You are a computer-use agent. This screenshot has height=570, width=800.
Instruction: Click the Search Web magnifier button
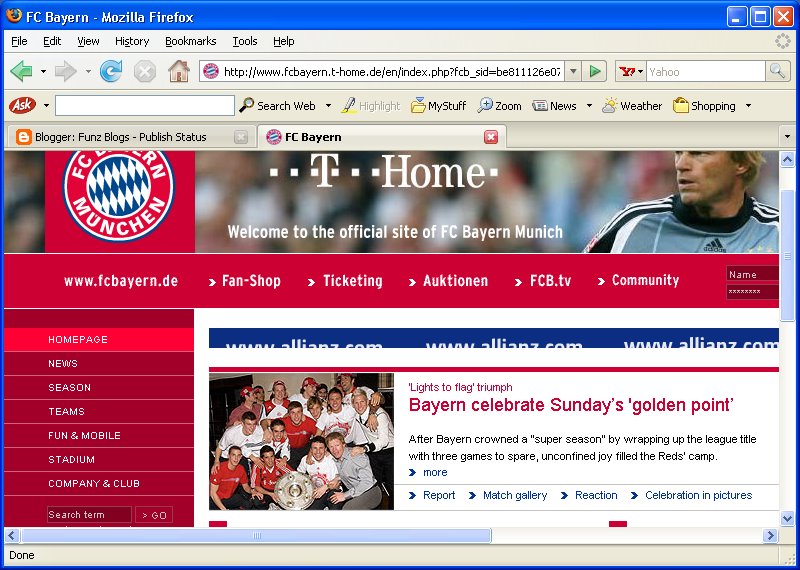click(x=278, y=106)
